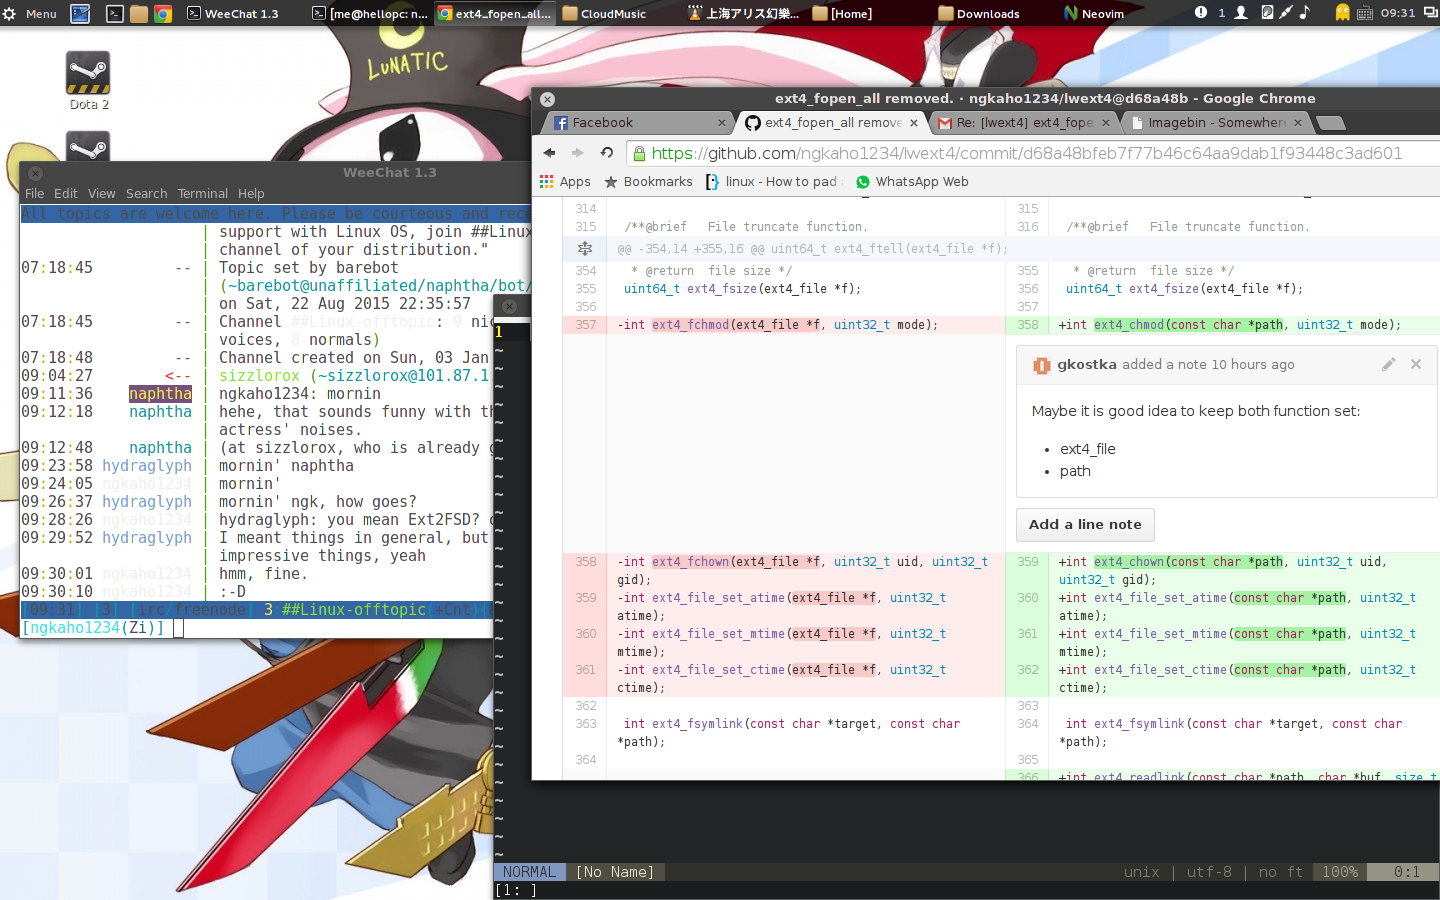Close the Gmail Re: [lwext4] tab

(x=1106, y=123)
